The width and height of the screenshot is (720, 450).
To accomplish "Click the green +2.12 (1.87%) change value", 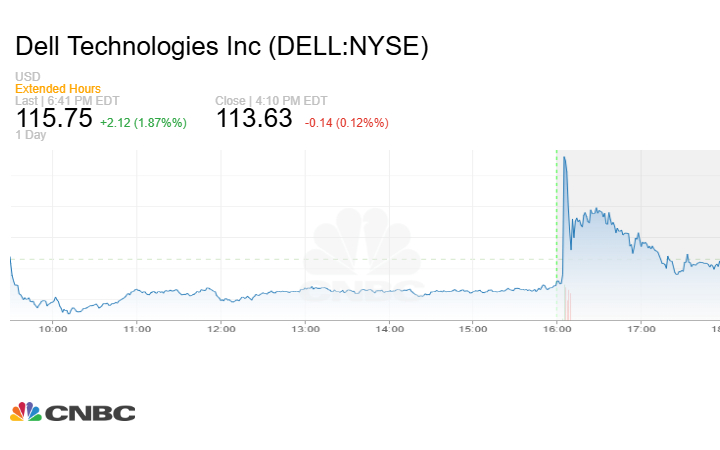I will [144, 122].
